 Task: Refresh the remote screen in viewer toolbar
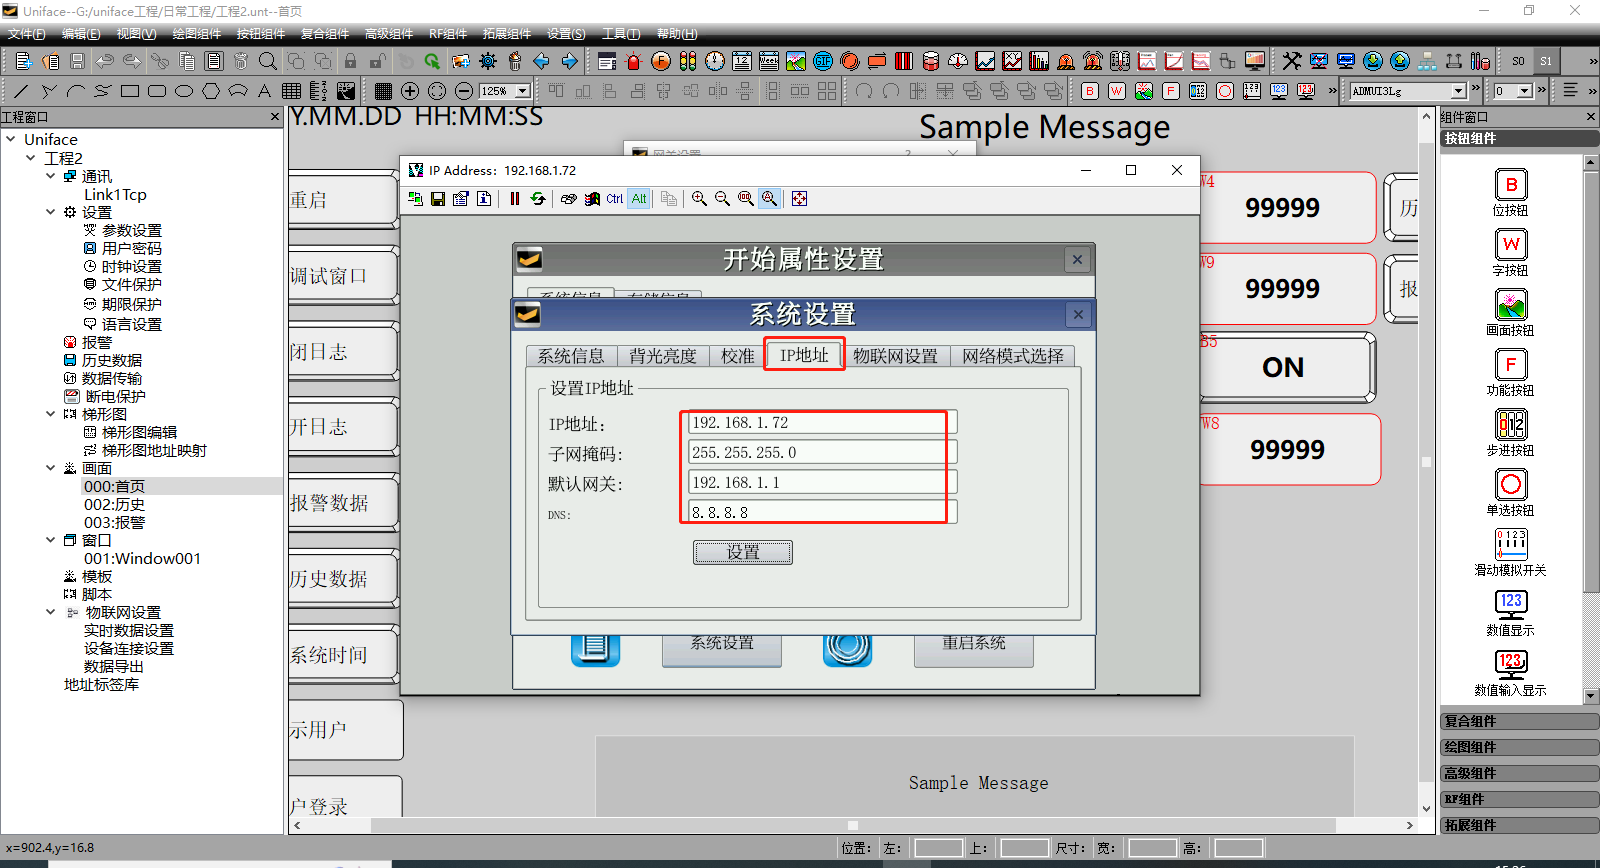(x=538, y=199)
